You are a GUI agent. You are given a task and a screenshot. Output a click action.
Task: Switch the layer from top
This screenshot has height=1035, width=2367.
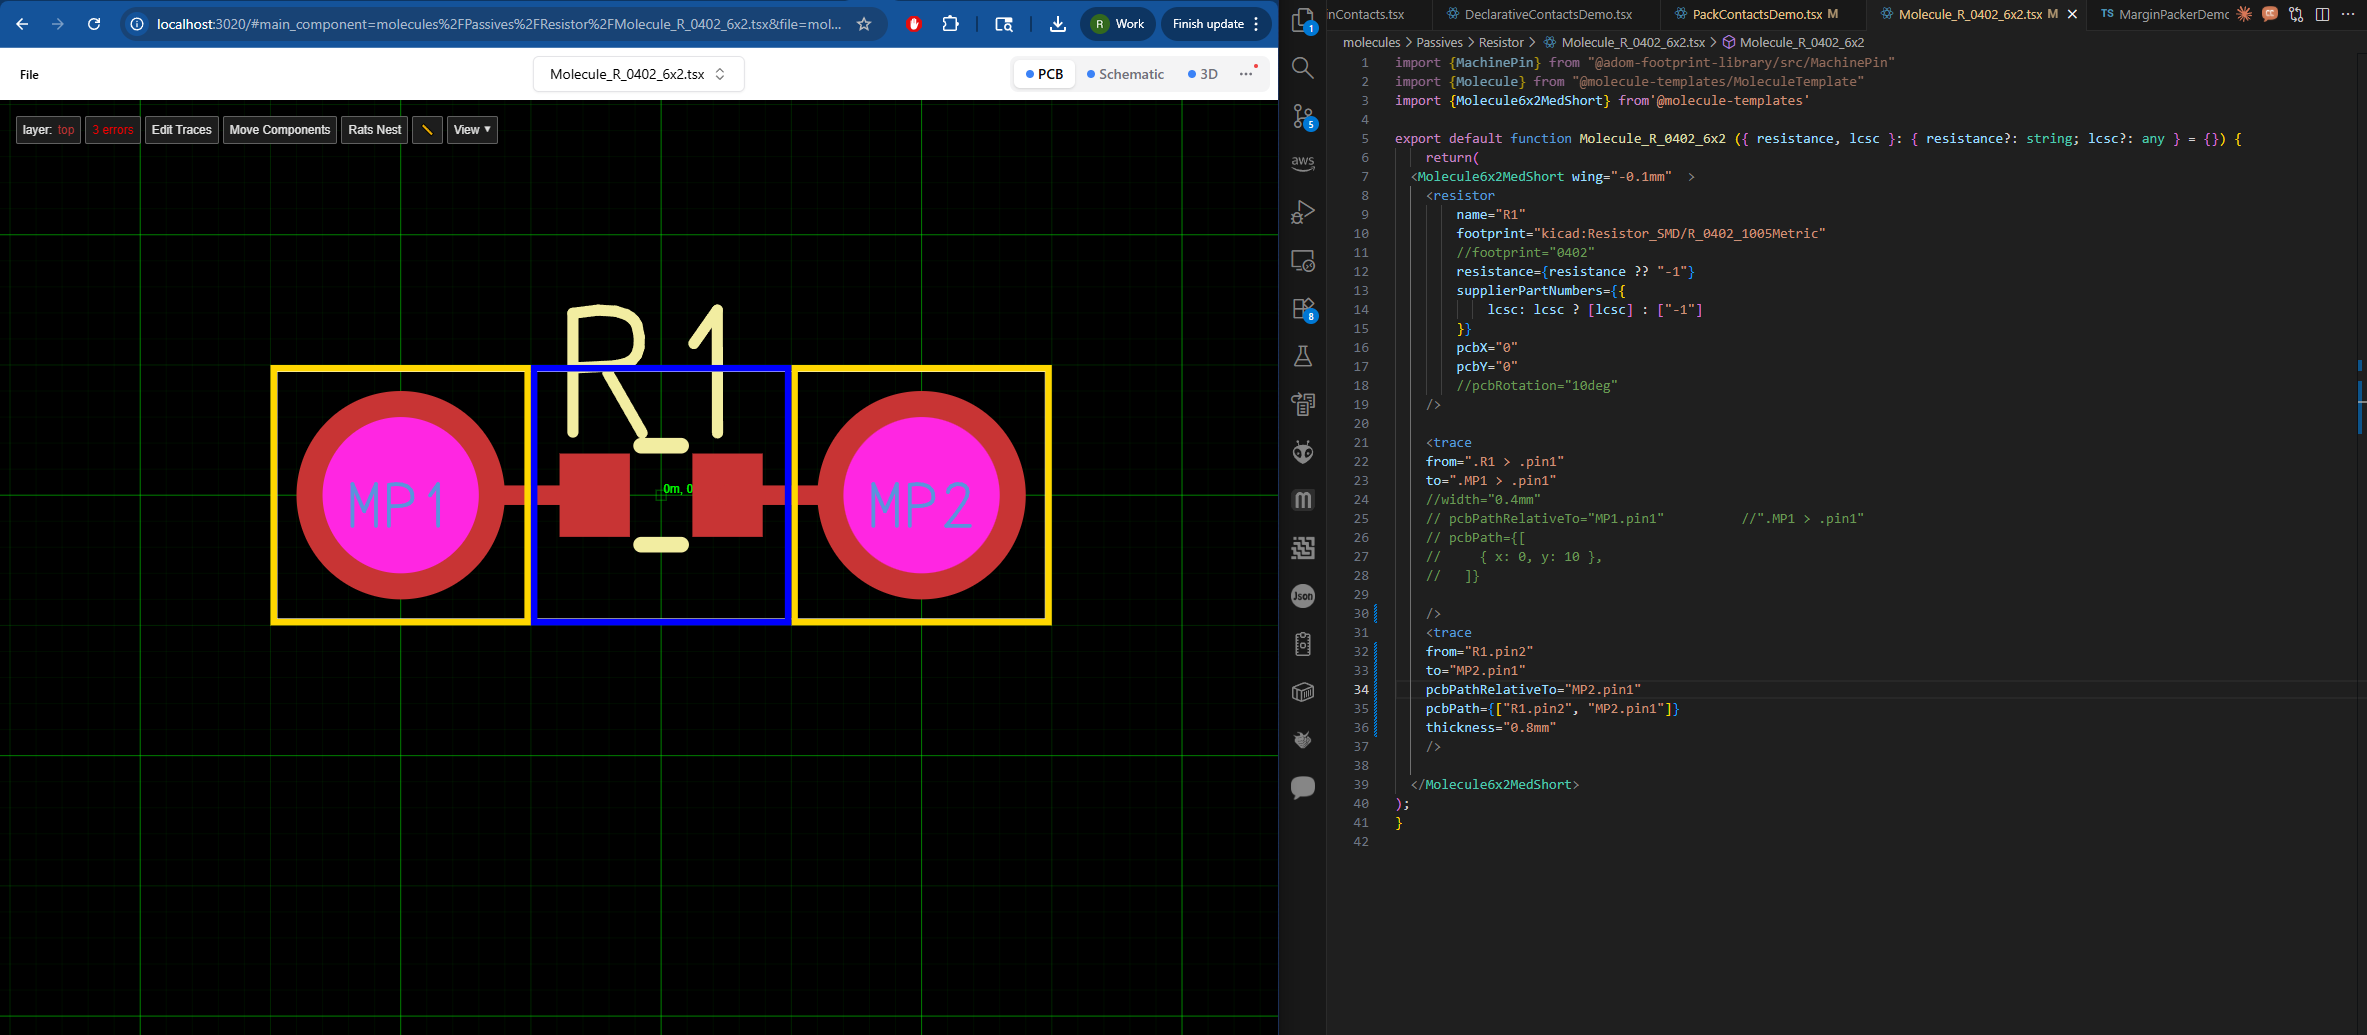click(x=48, y=130)
